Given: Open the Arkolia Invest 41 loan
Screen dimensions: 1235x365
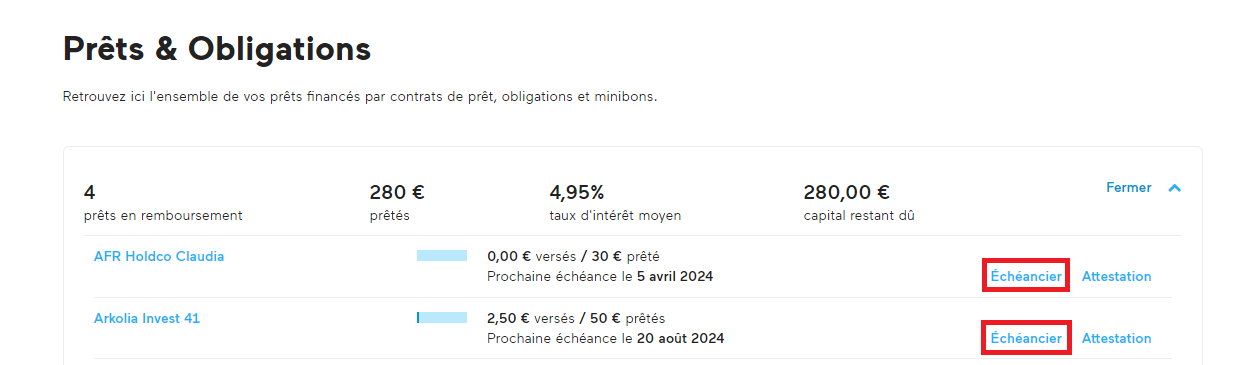Looking at the screenshot, I should point(147,318).
